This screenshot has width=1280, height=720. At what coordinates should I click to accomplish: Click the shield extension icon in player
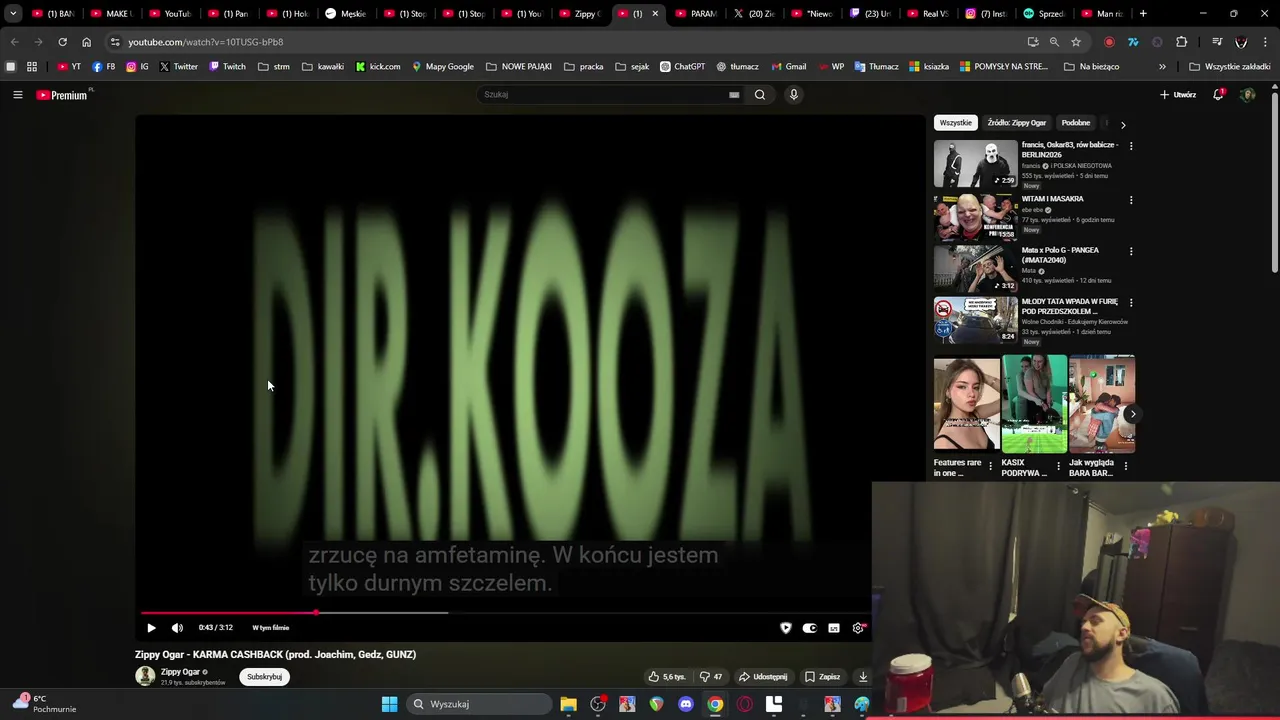click(786, 628)
